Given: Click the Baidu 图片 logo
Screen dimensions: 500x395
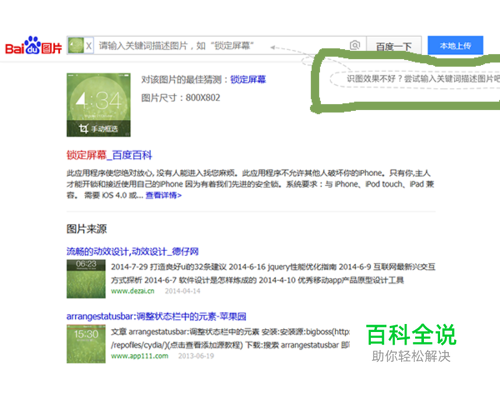Looking at the screenshot, I should tap(33, 46).
